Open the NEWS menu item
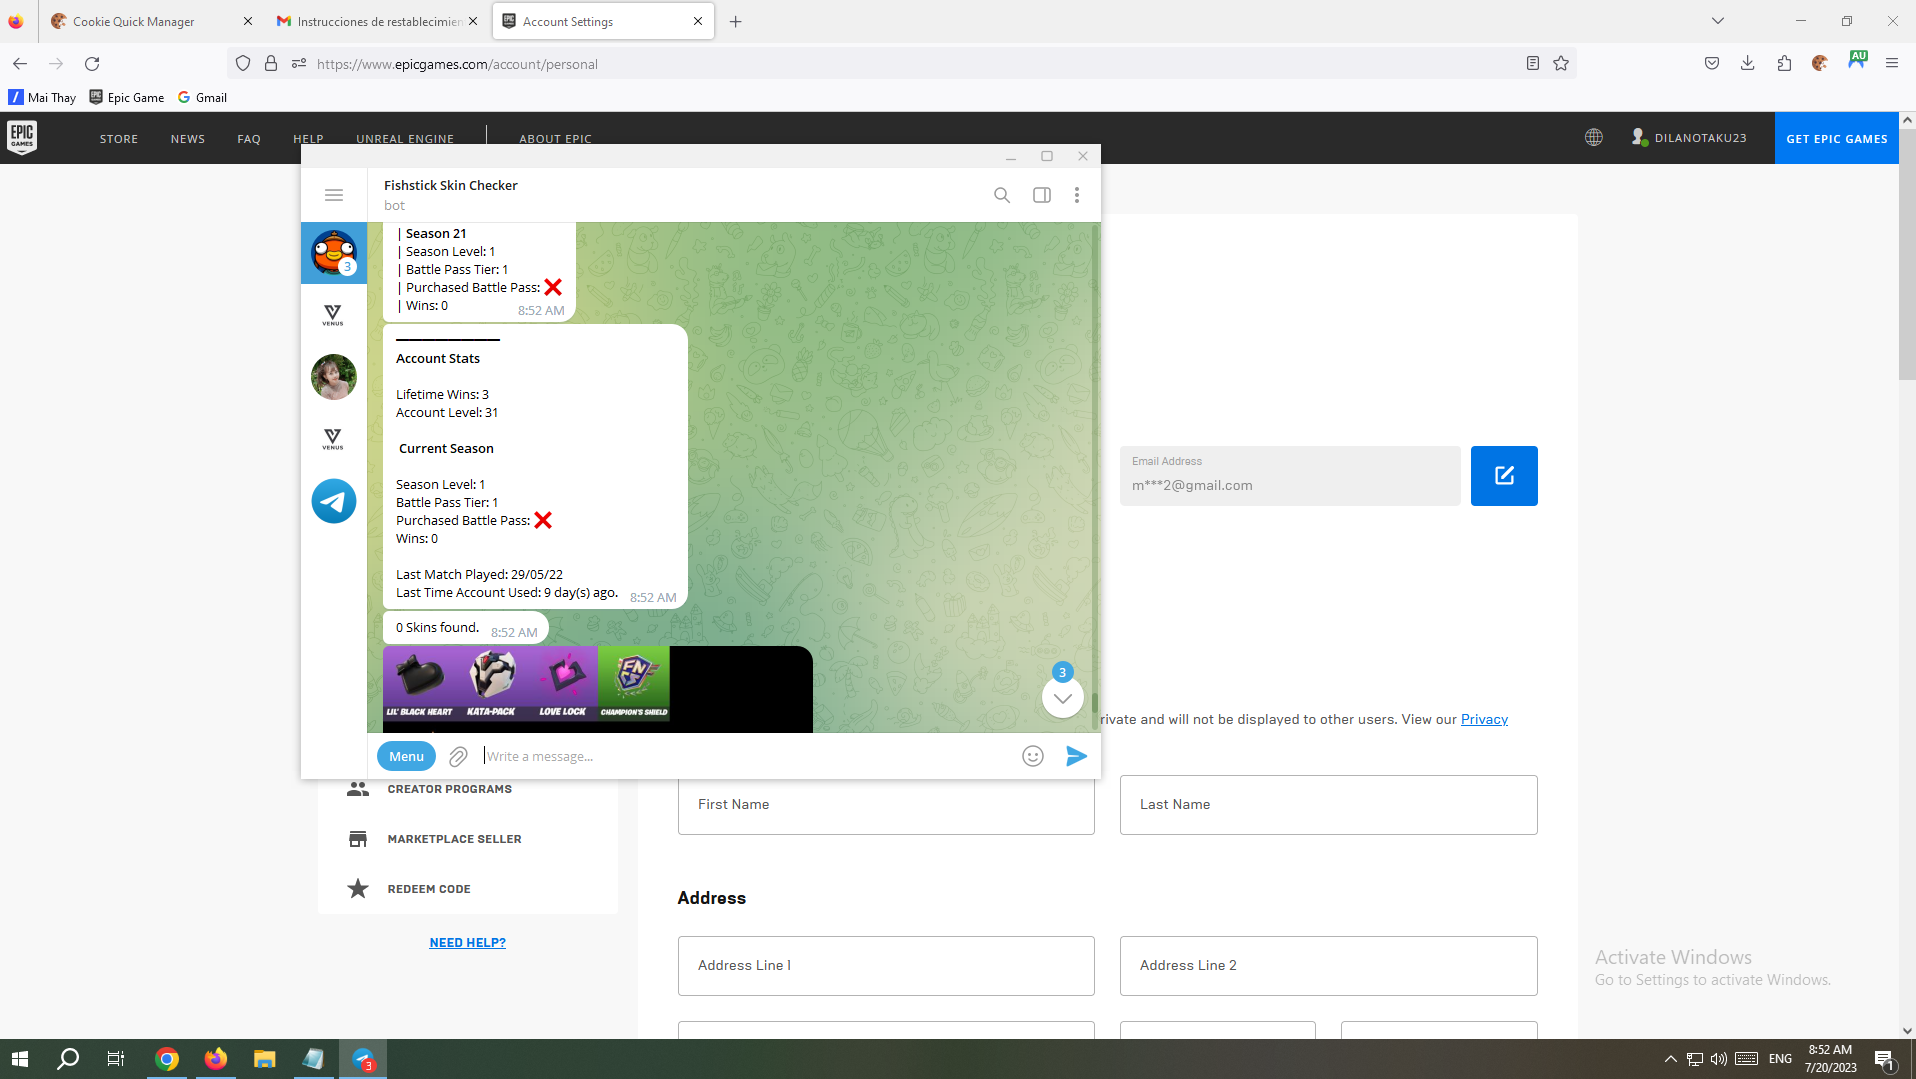This screenshot has width=1916, height=1079. pos(188,139)
